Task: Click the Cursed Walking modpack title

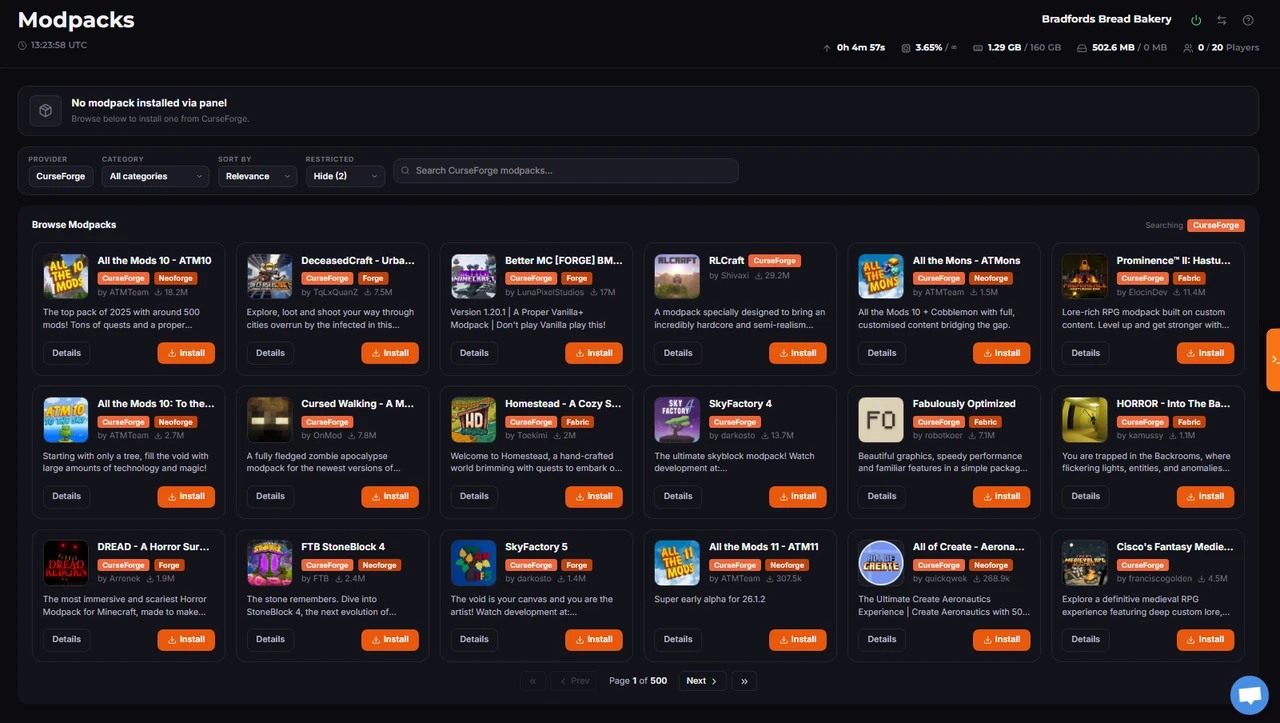Action: (357, 404)
